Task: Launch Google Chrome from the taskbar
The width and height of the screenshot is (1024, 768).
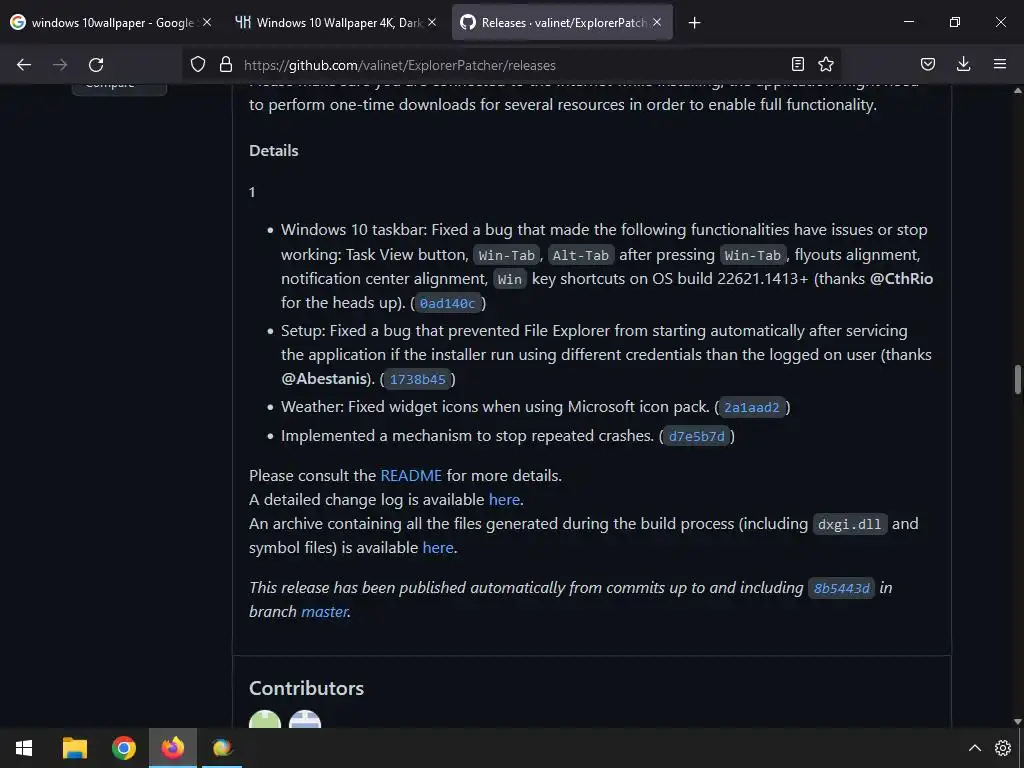Action: [123, 748]
